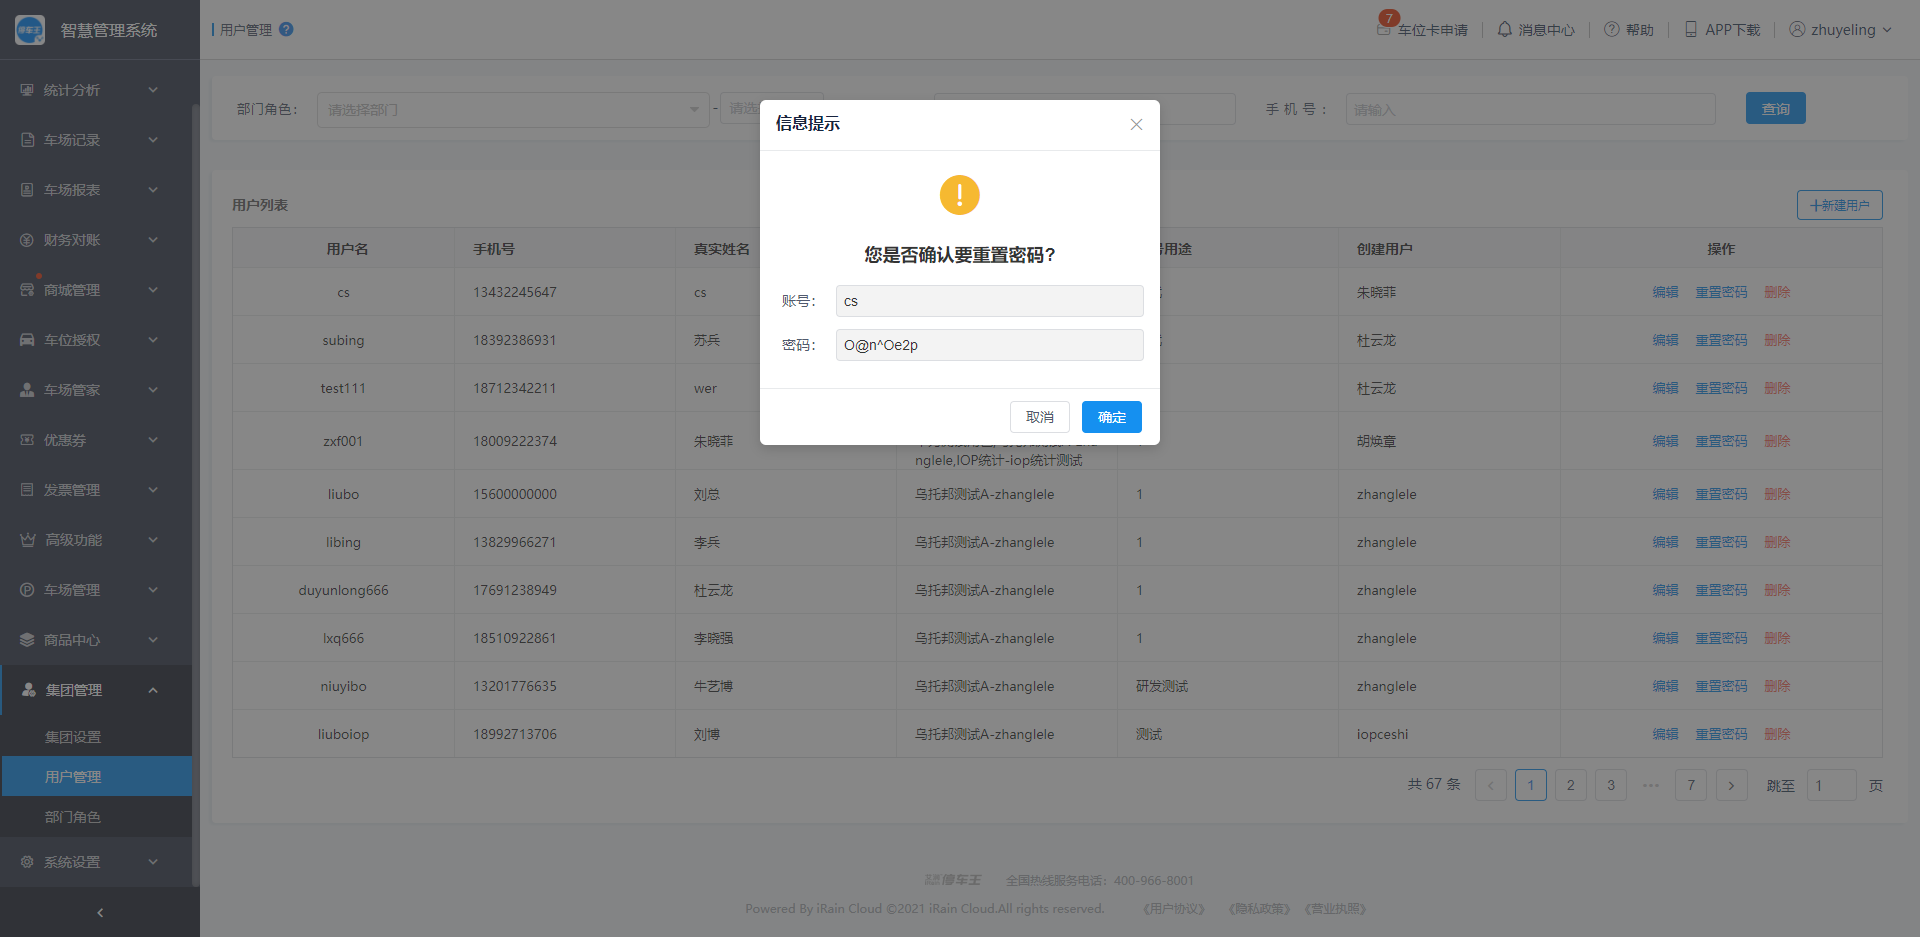Click 删除 for user niuyibo
Image resolution: width=1920 pixels, height=937 pixels.
1777,686
